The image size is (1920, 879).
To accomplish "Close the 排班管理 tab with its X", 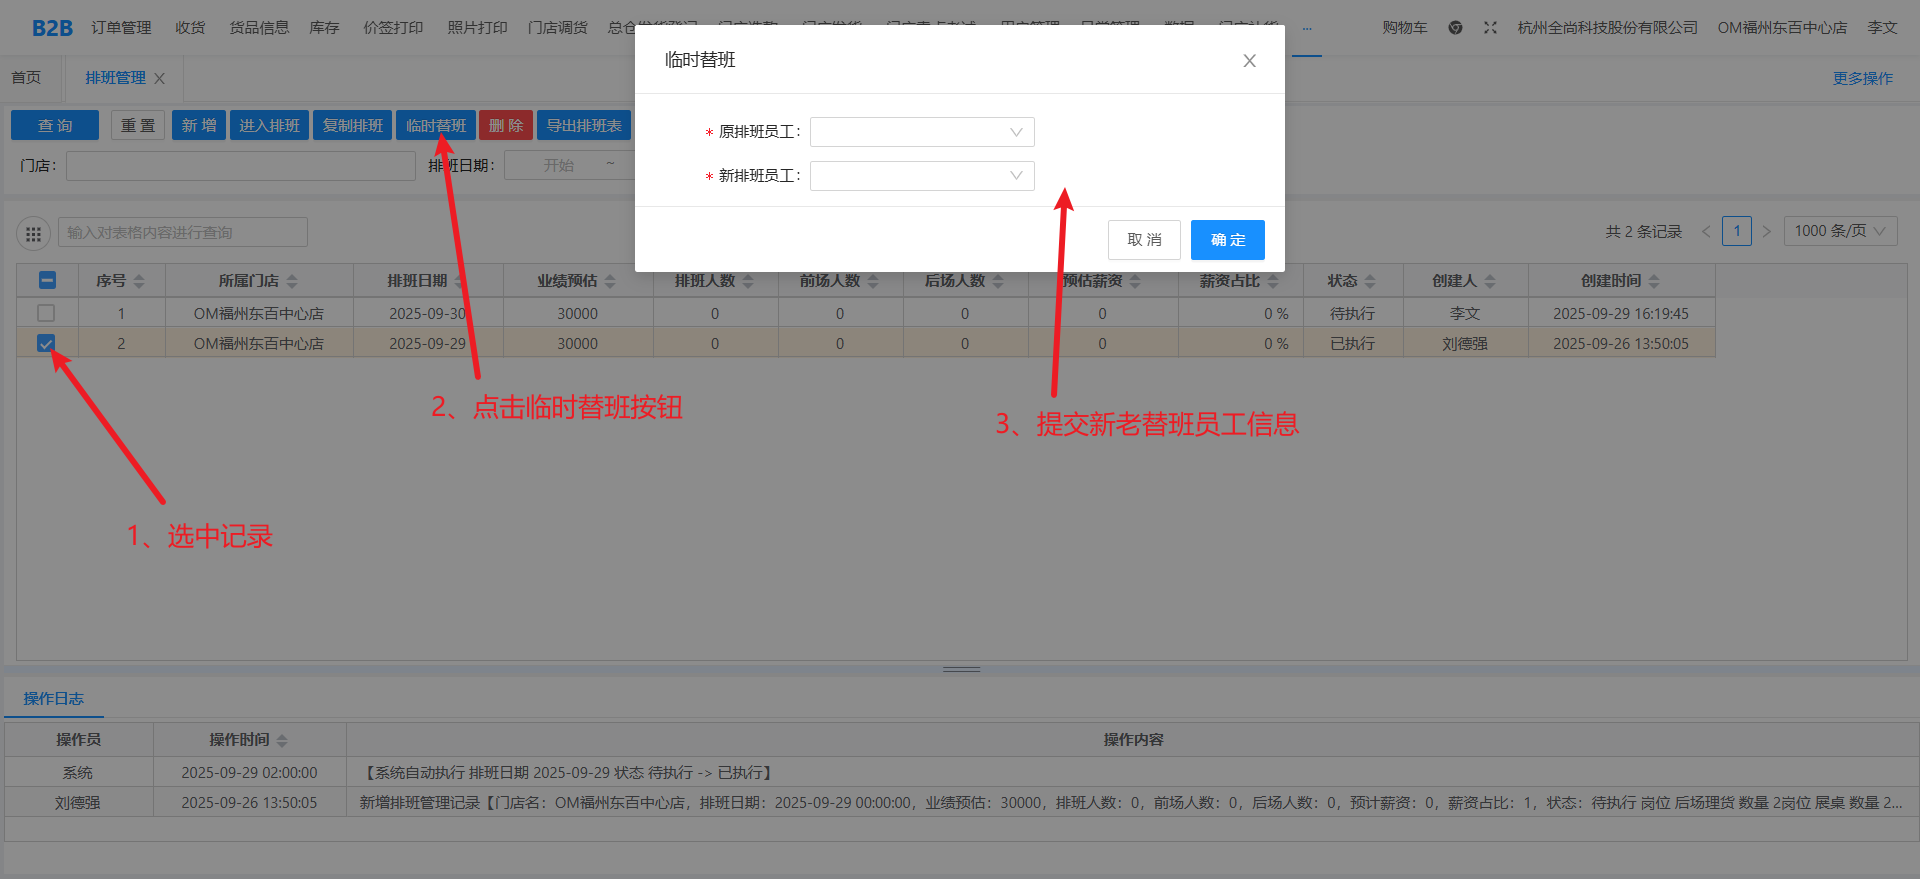I will [160, 78].
